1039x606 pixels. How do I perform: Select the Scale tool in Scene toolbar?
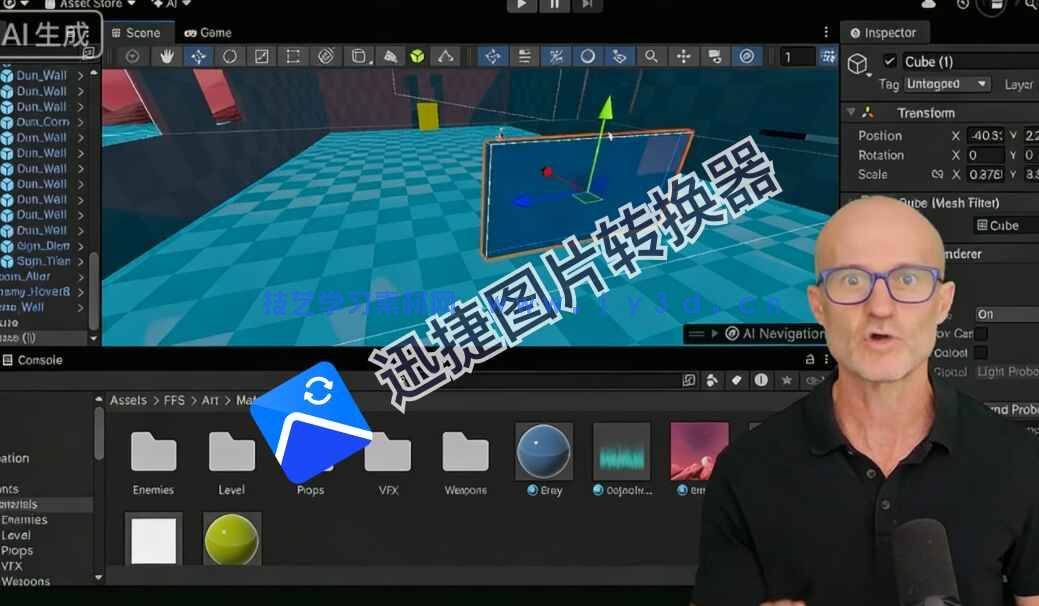pos(261,57)
